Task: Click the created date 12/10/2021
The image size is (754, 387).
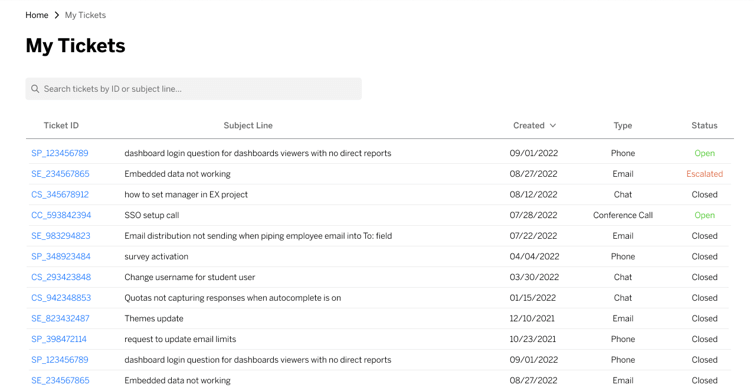Action: [x=532, y=318]
